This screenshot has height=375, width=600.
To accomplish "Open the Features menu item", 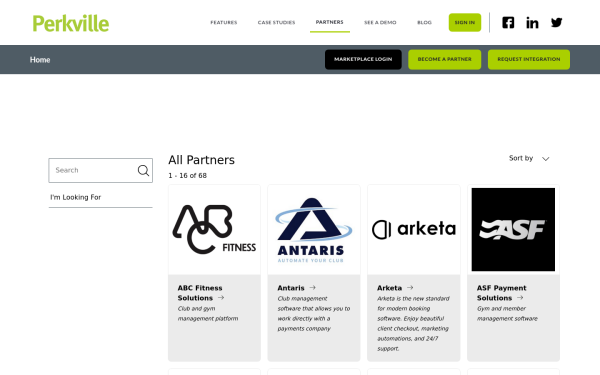I will click(x=224, y=23).
